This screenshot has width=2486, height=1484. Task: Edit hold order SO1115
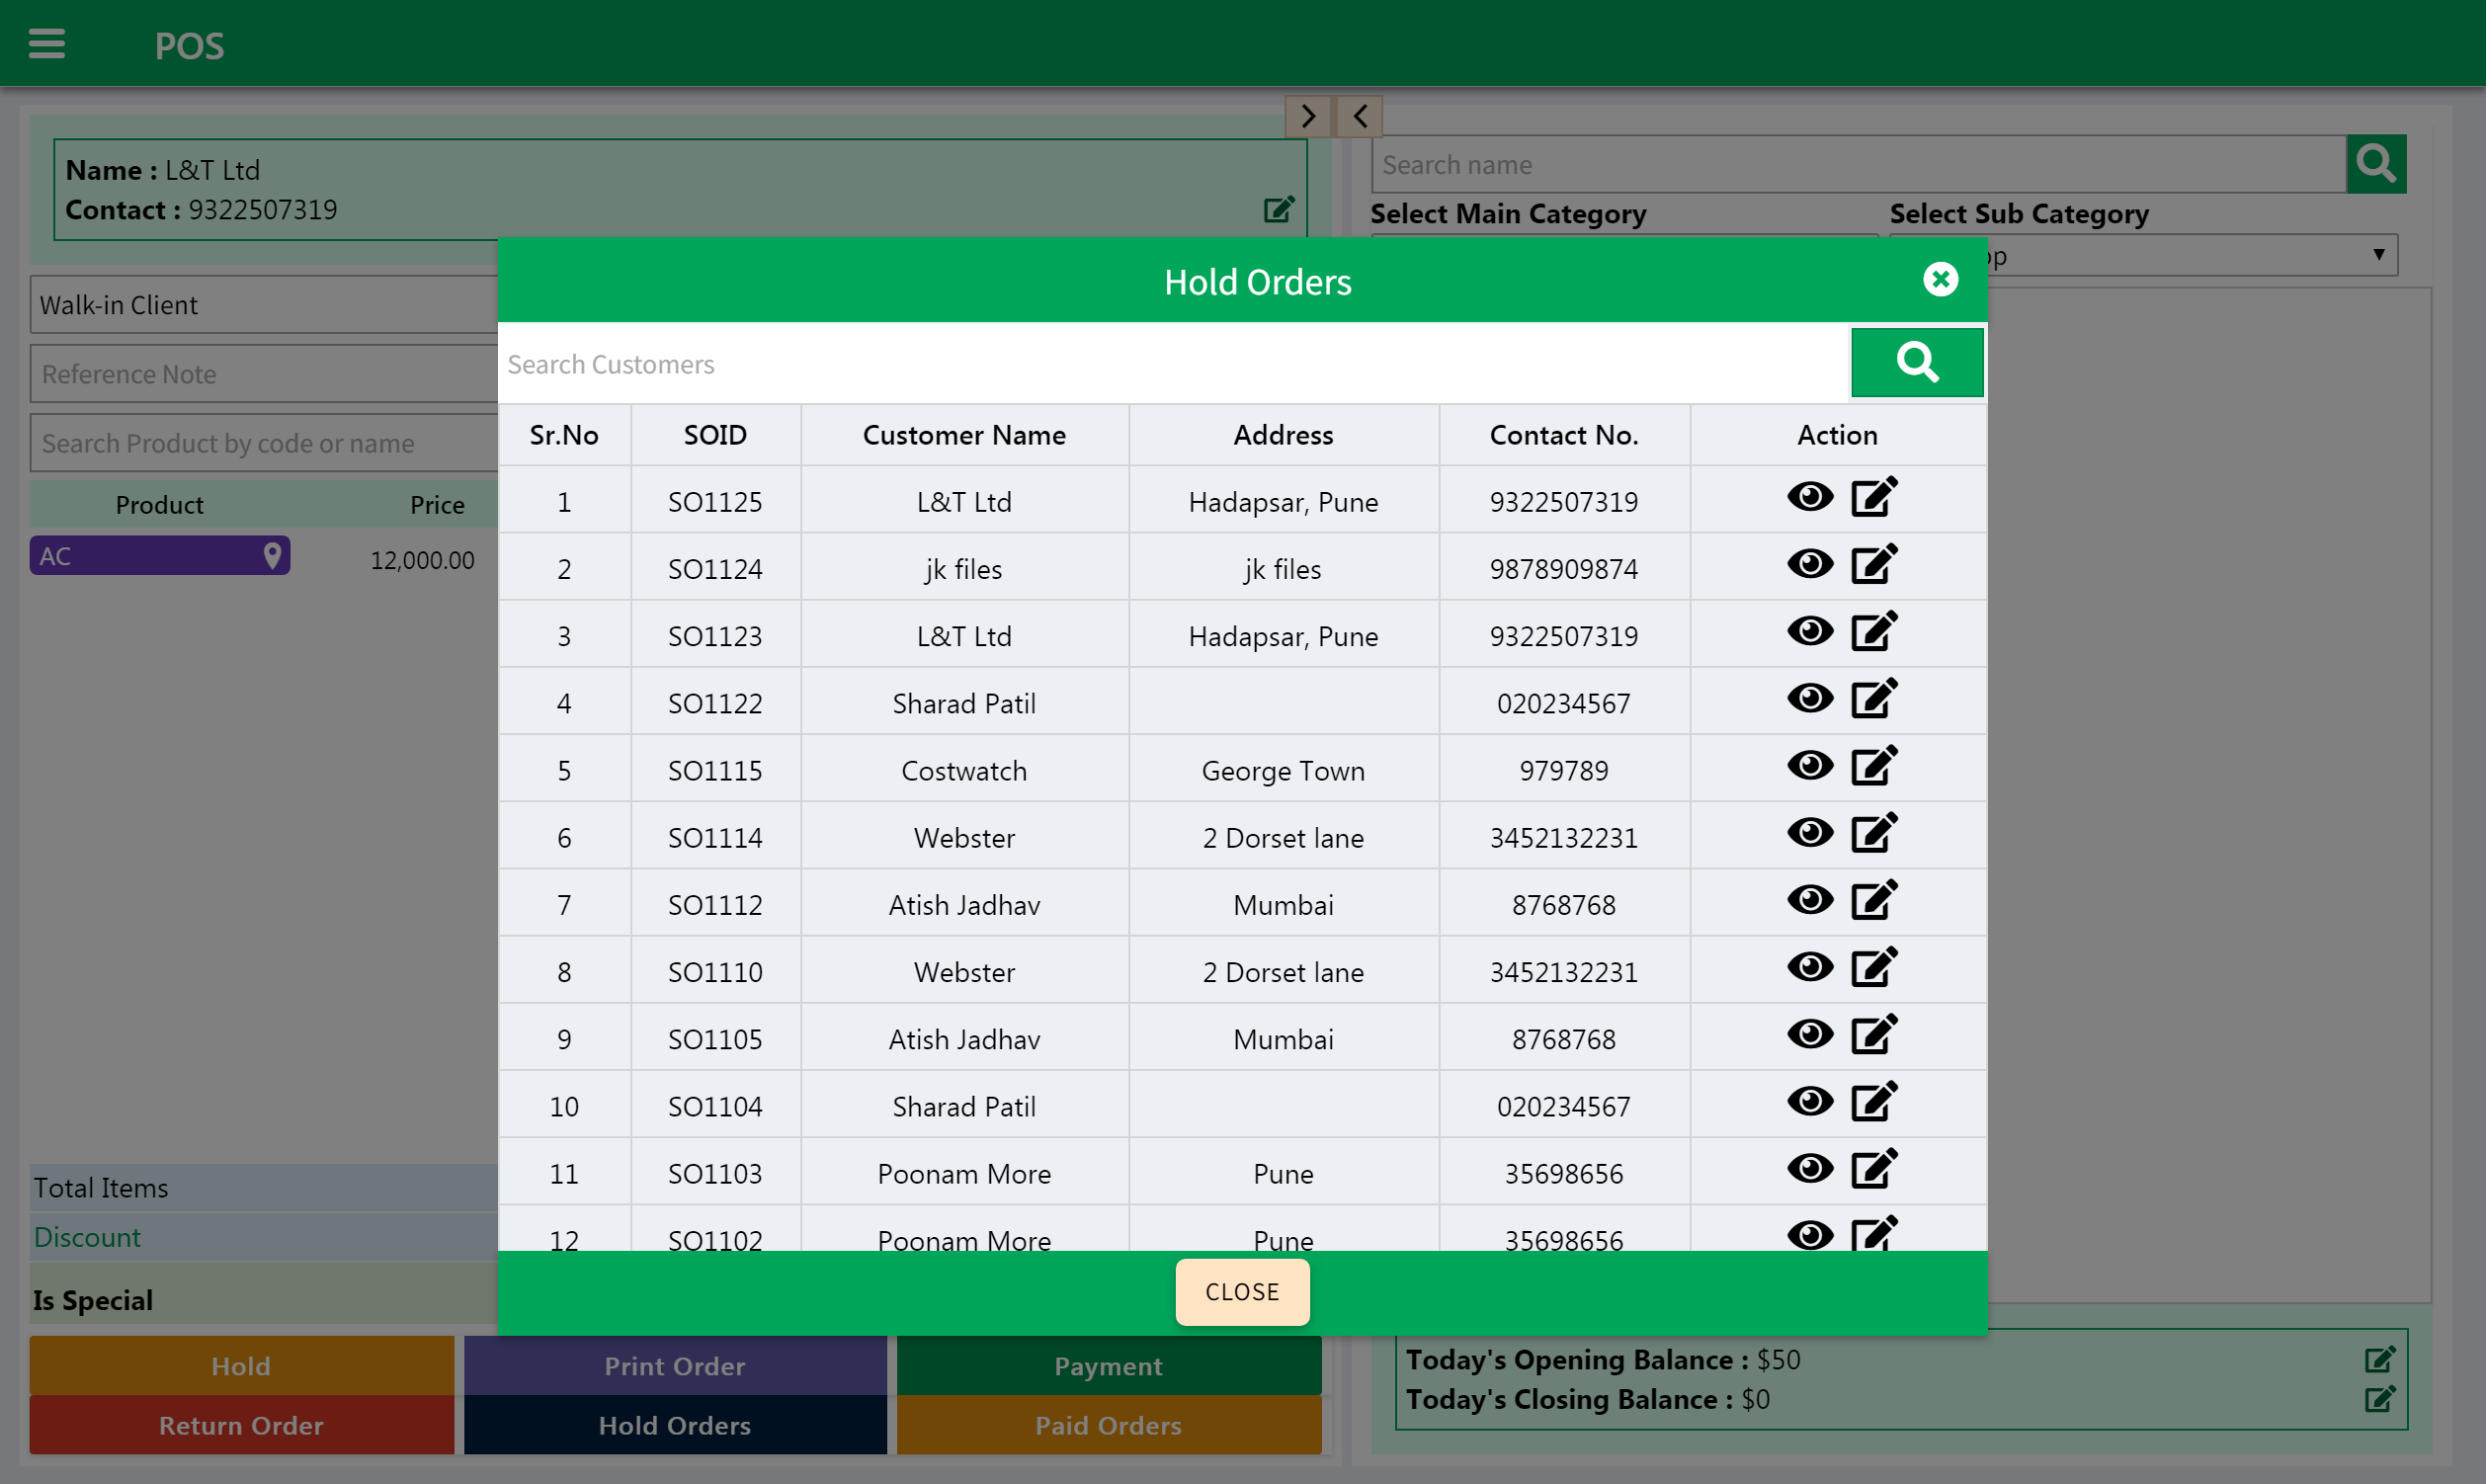1873,765
